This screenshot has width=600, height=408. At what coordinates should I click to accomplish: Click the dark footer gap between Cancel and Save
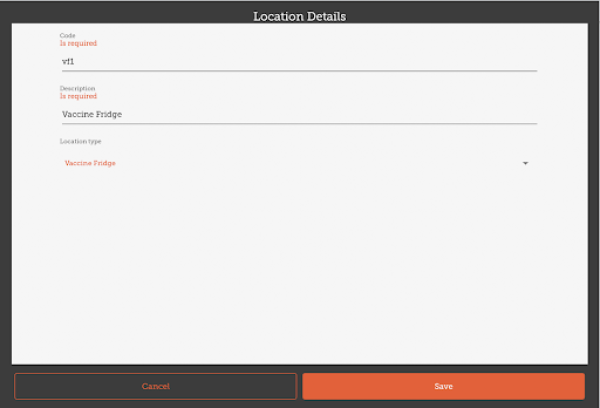(300, 386)
